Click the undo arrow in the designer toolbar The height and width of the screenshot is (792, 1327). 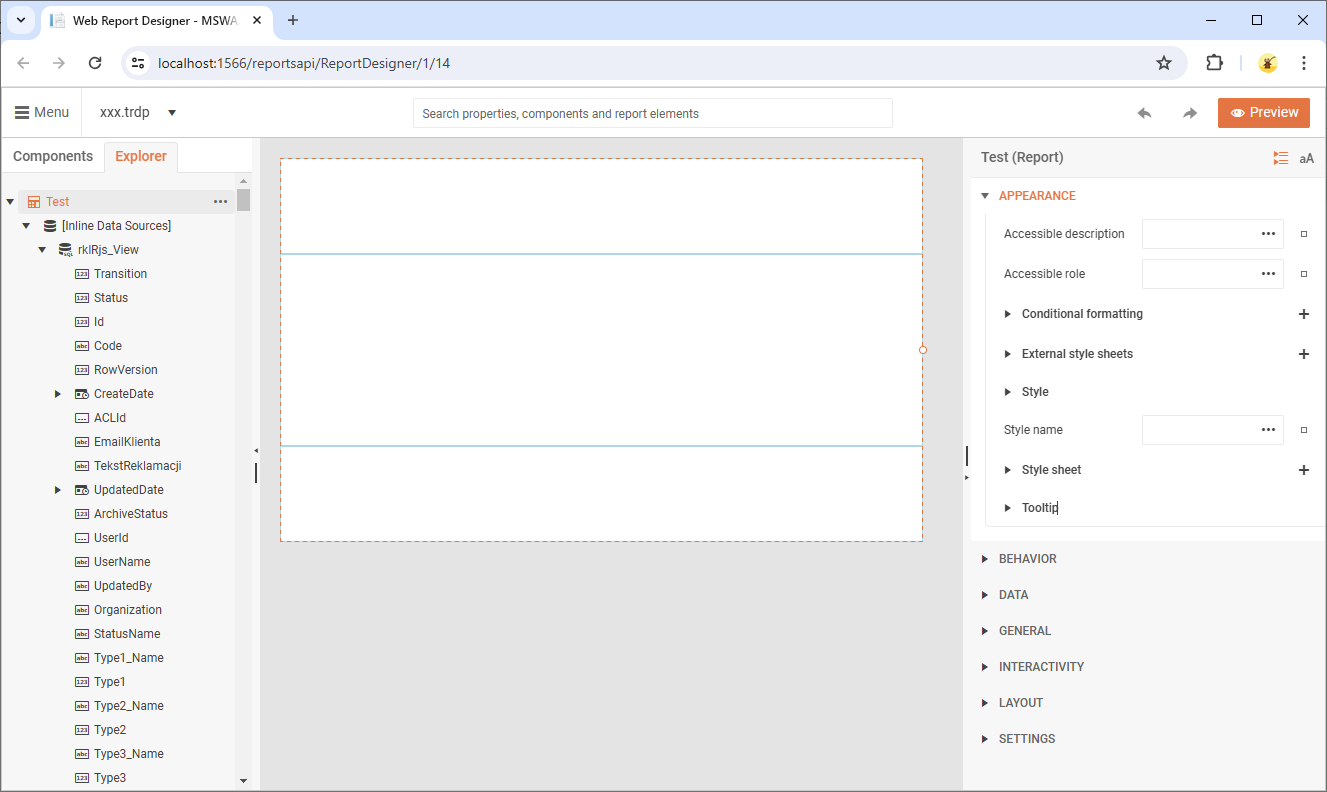tap(1144, 112)
